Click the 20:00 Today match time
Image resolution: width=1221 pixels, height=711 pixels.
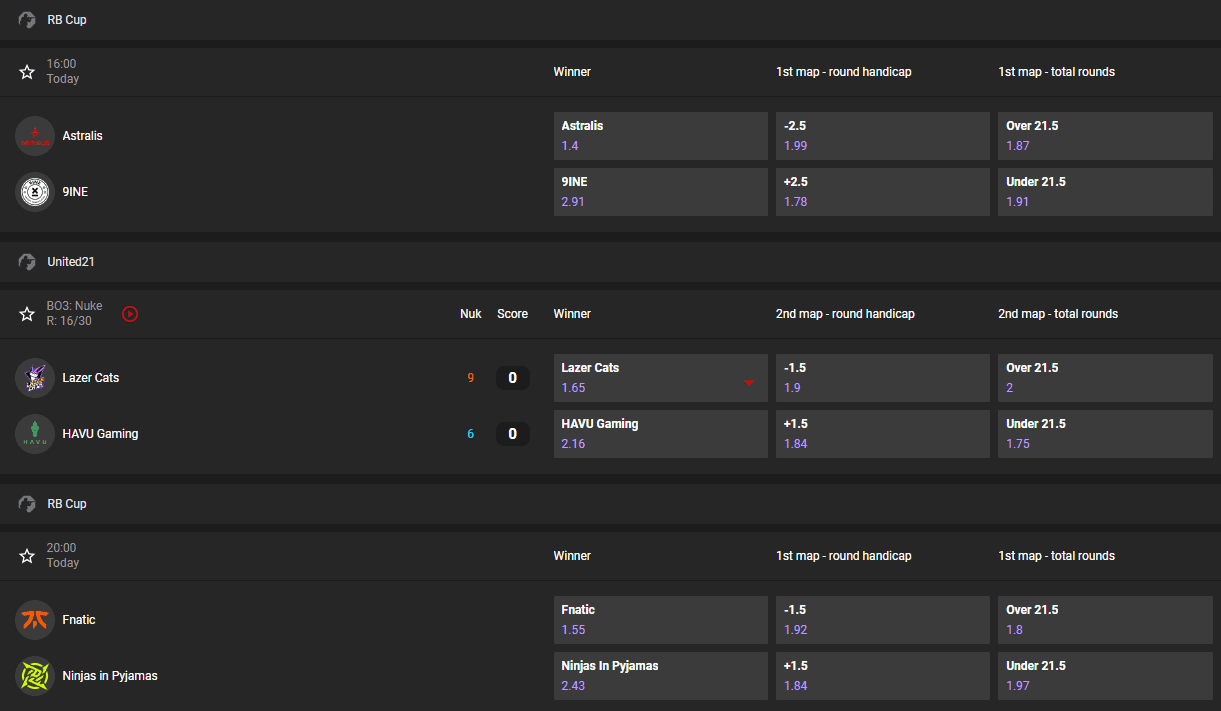pos(62,556)
